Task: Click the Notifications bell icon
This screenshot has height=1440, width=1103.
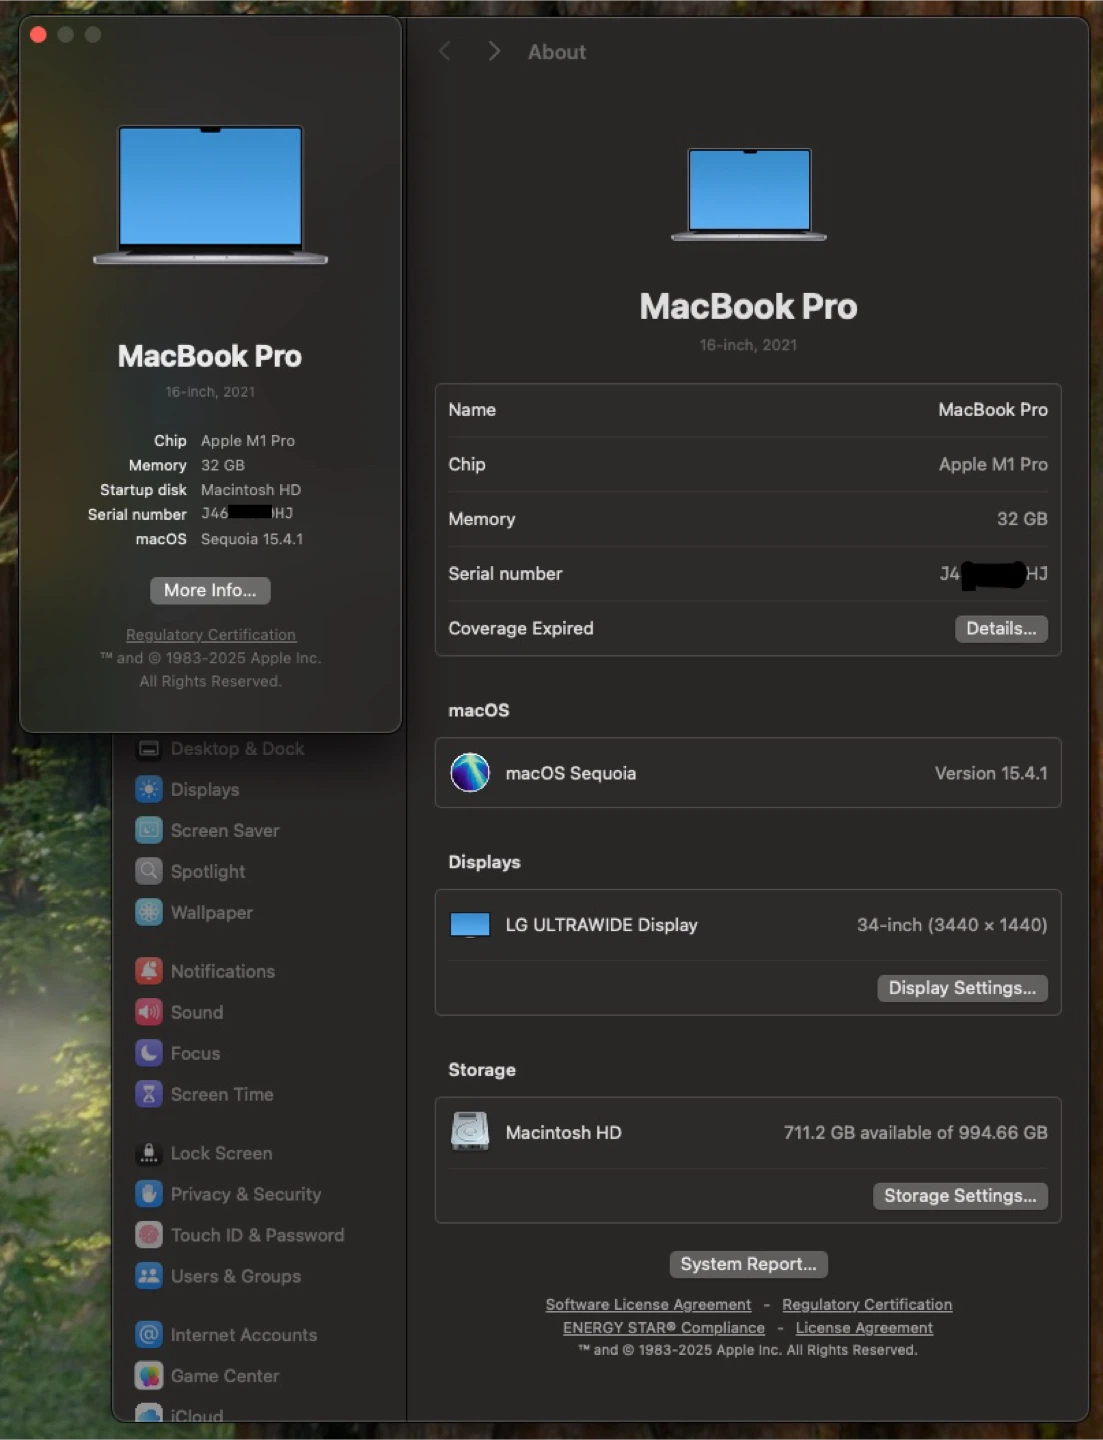Action: [149, 971]
